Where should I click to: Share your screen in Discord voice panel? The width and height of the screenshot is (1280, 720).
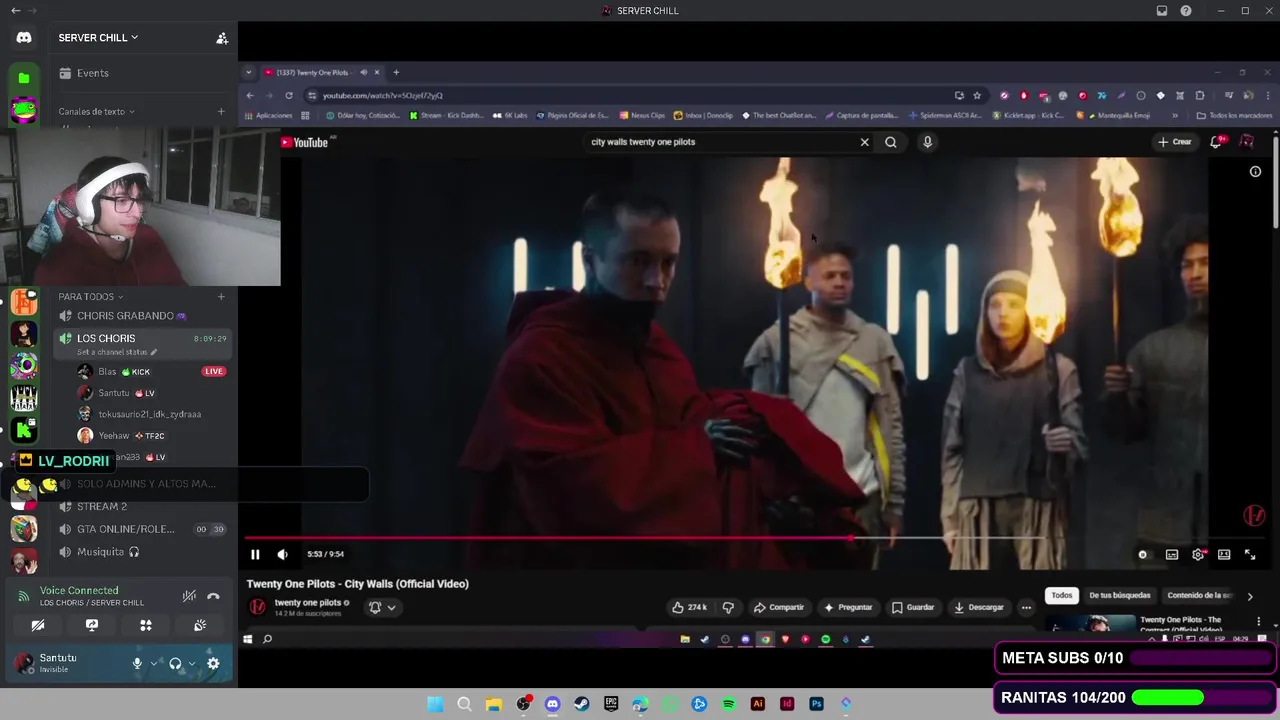coord(92,625)
